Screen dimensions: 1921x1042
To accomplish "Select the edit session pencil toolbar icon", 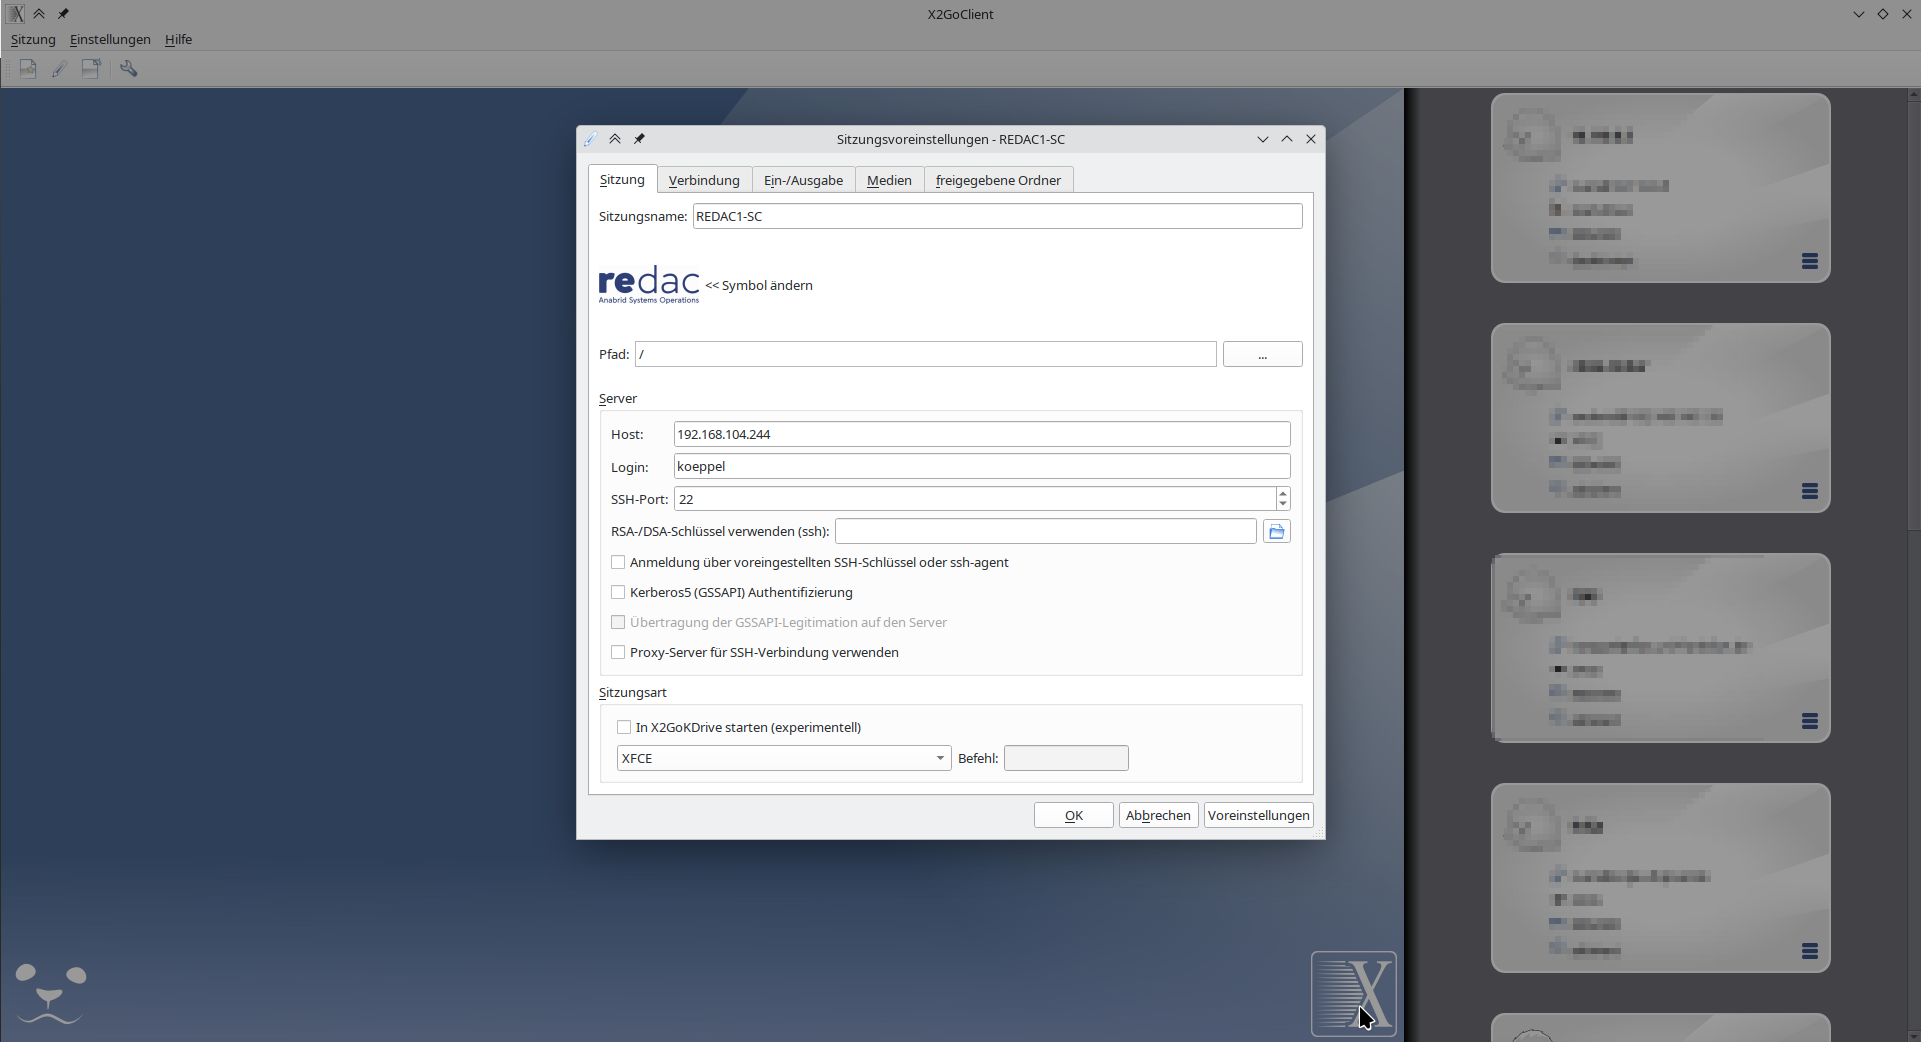I will (x=59, y=68).
